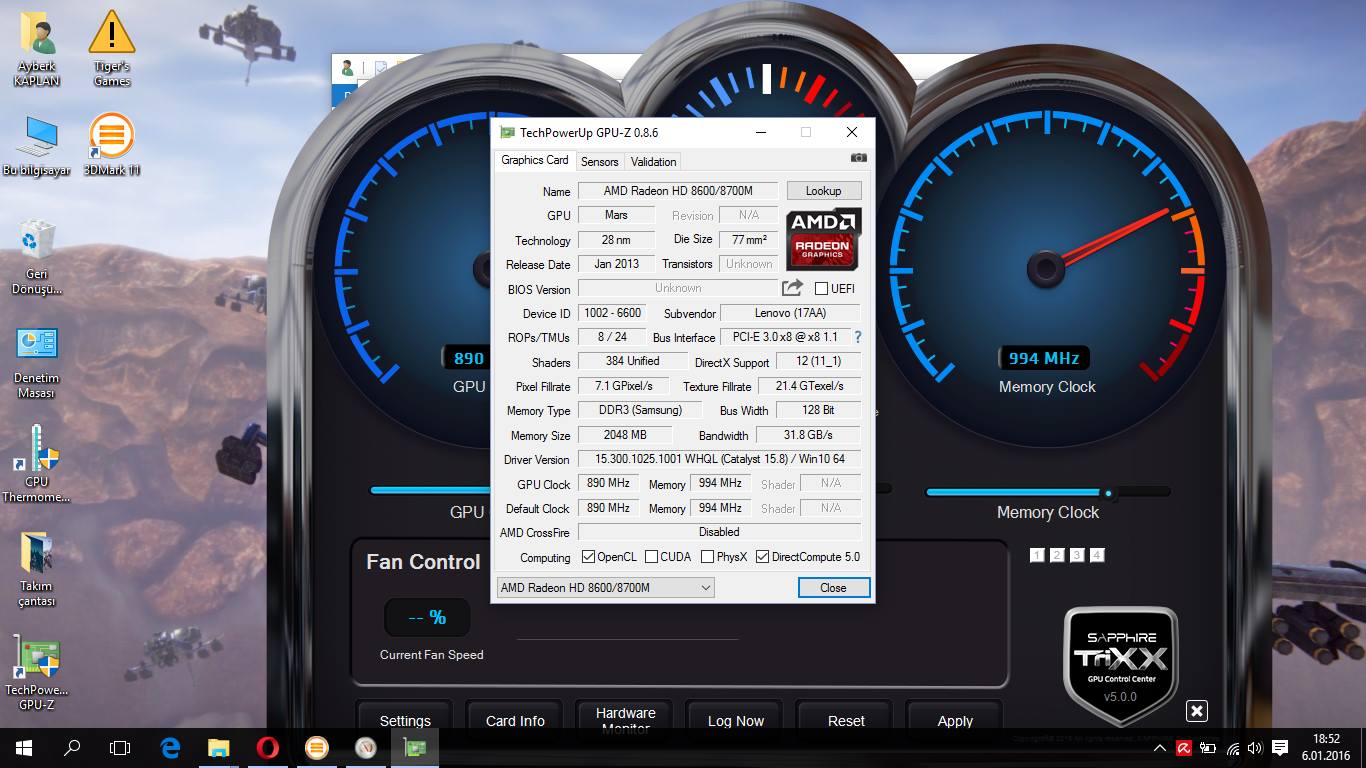
Task: Click the Lookup button
Action: tap(824, 191)
